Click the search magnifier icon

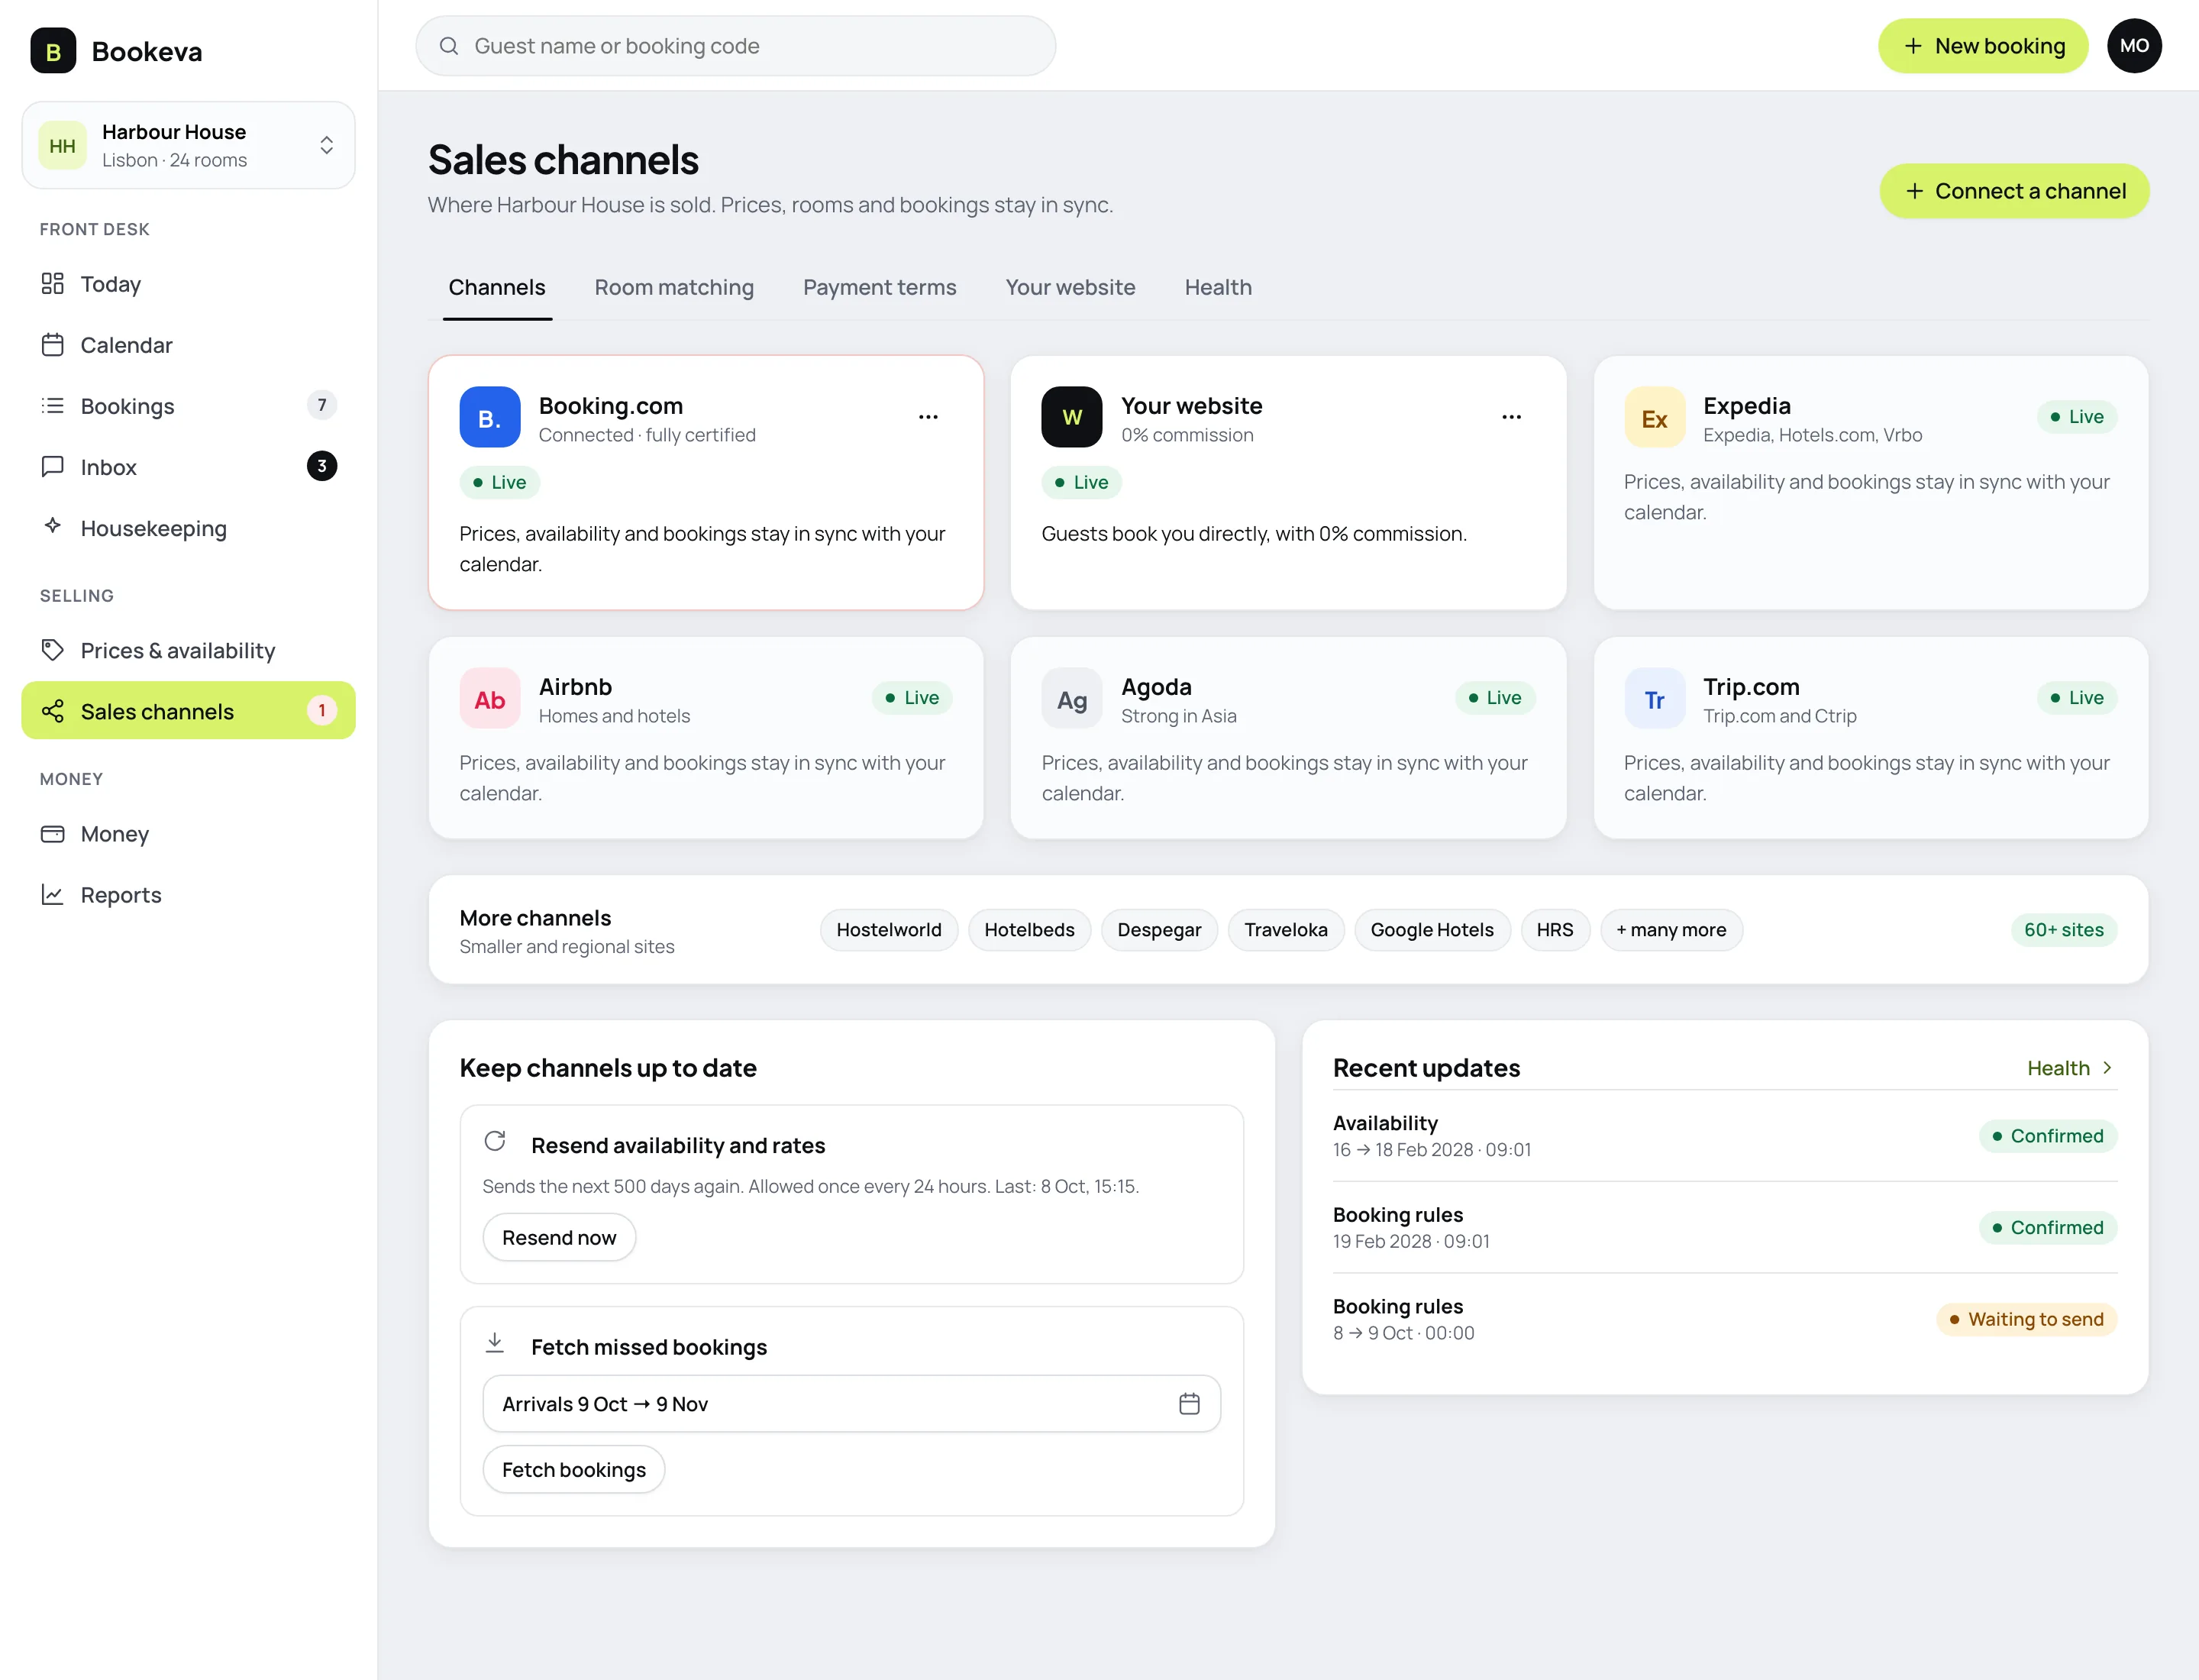449,46
